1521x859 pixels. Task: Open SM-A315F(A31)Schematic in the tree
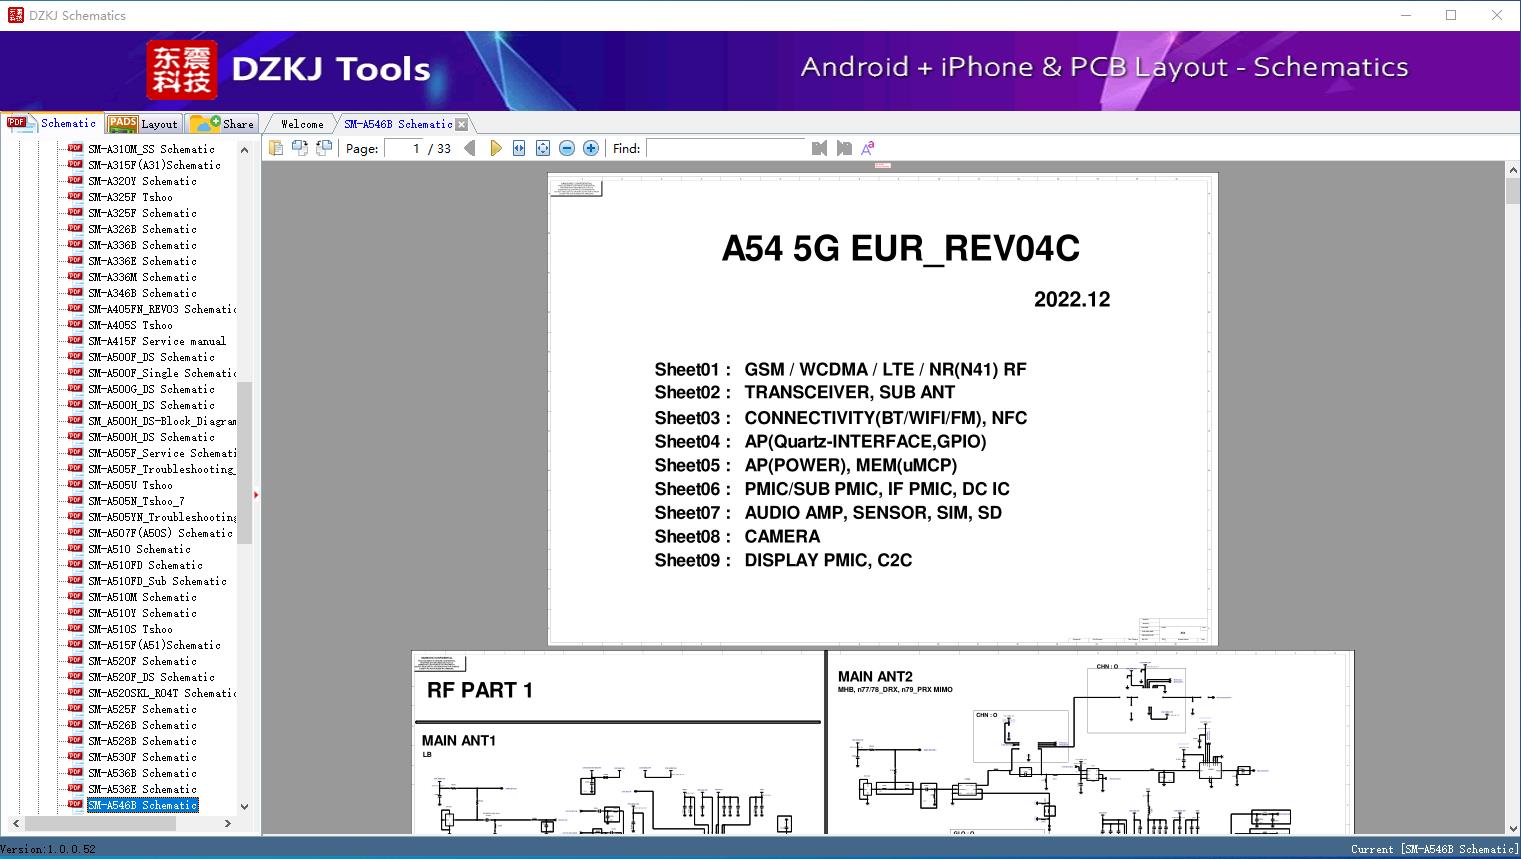coord(154,165)
